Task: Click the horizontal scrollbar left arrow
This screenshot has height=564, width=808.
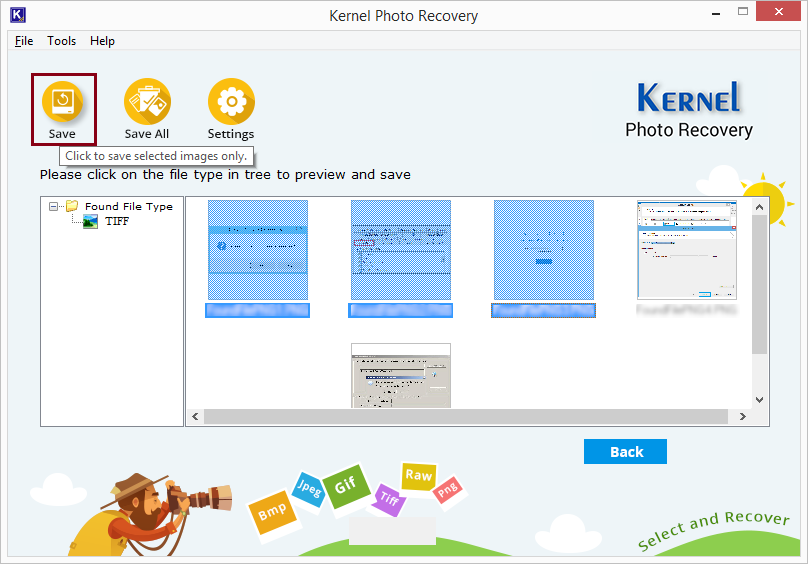Action: 195,417
